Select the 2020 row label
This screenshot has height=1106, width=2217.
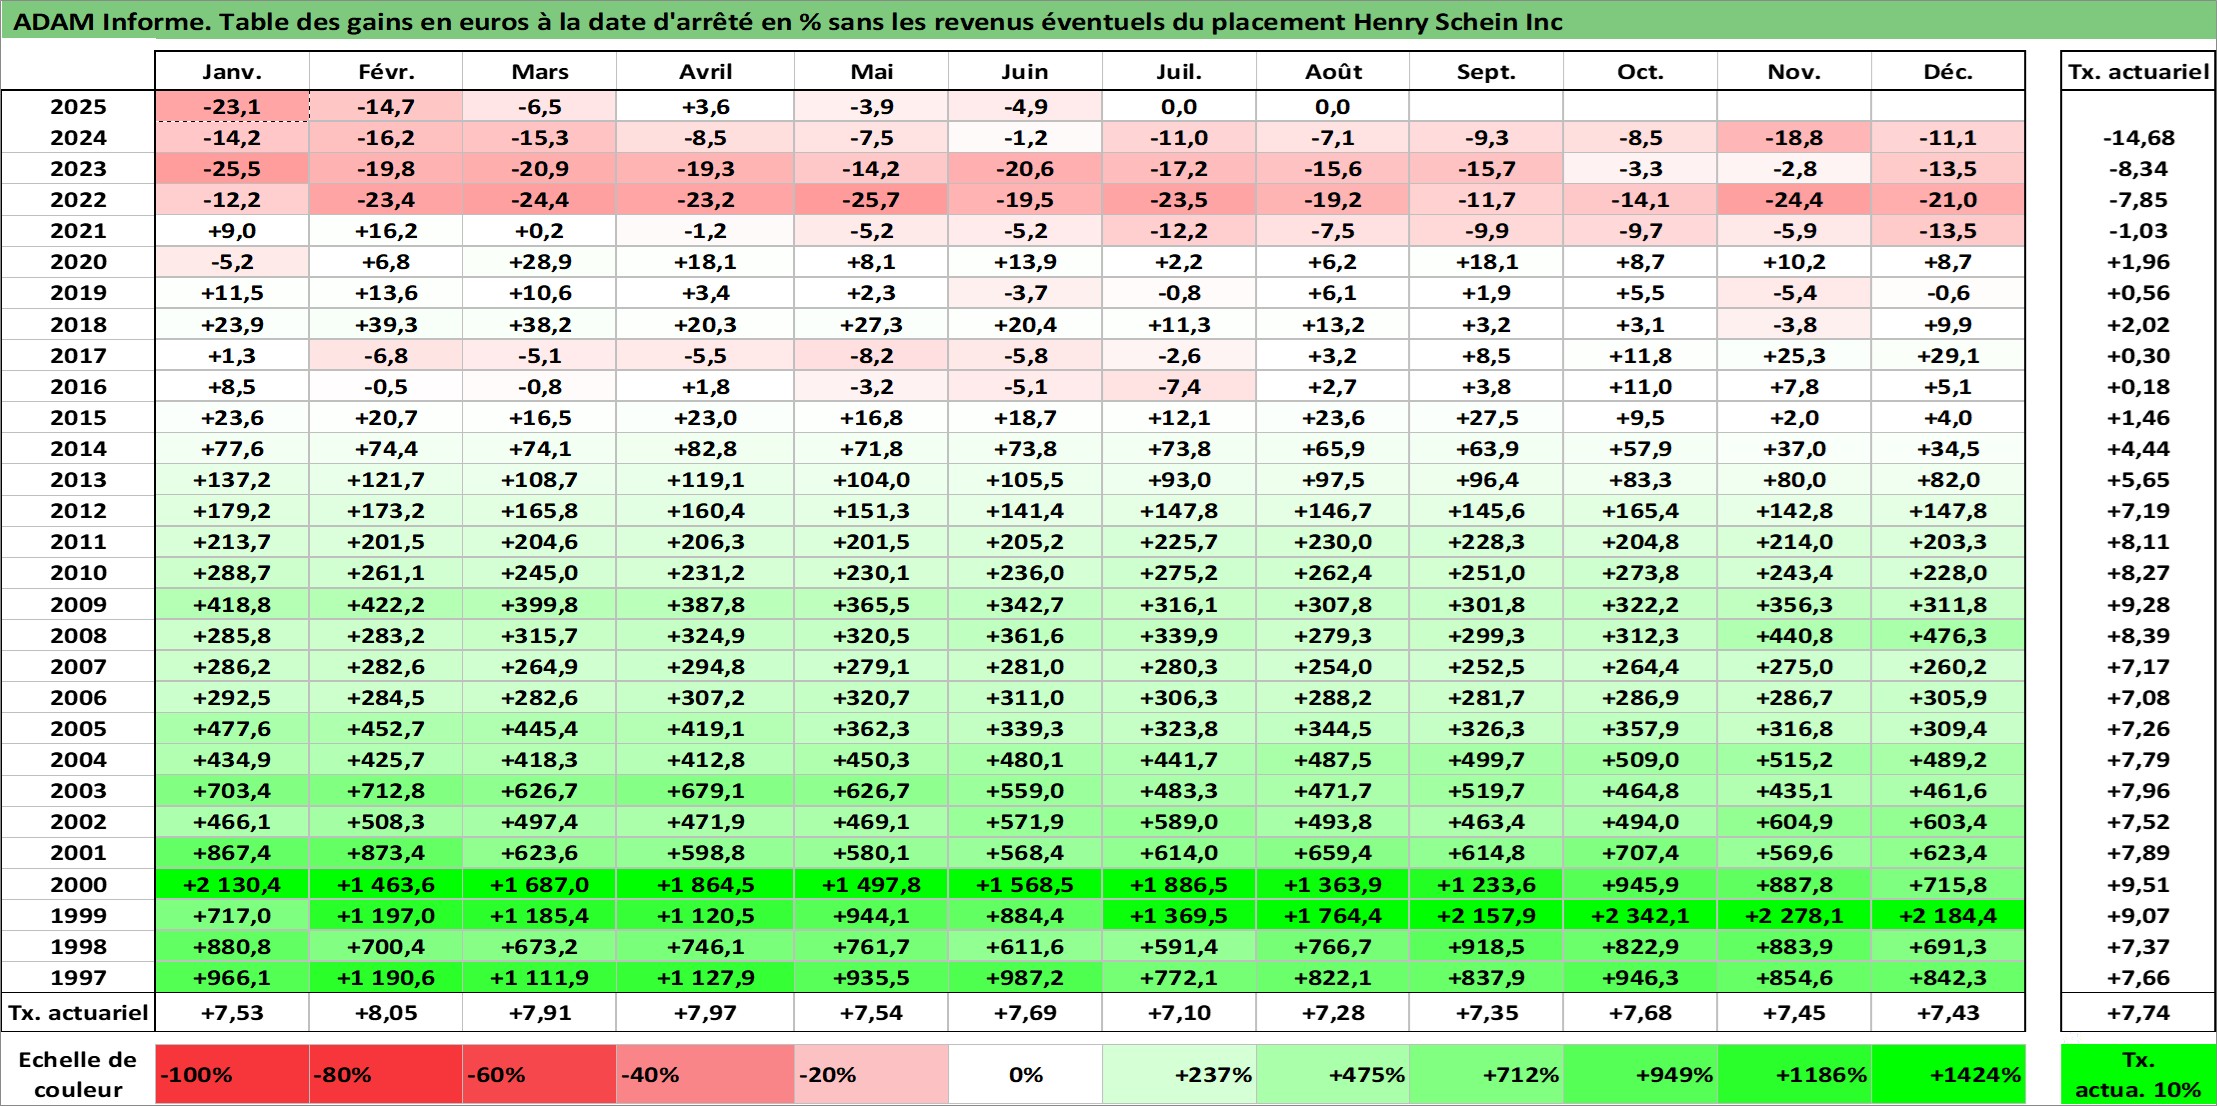(78, 262)
